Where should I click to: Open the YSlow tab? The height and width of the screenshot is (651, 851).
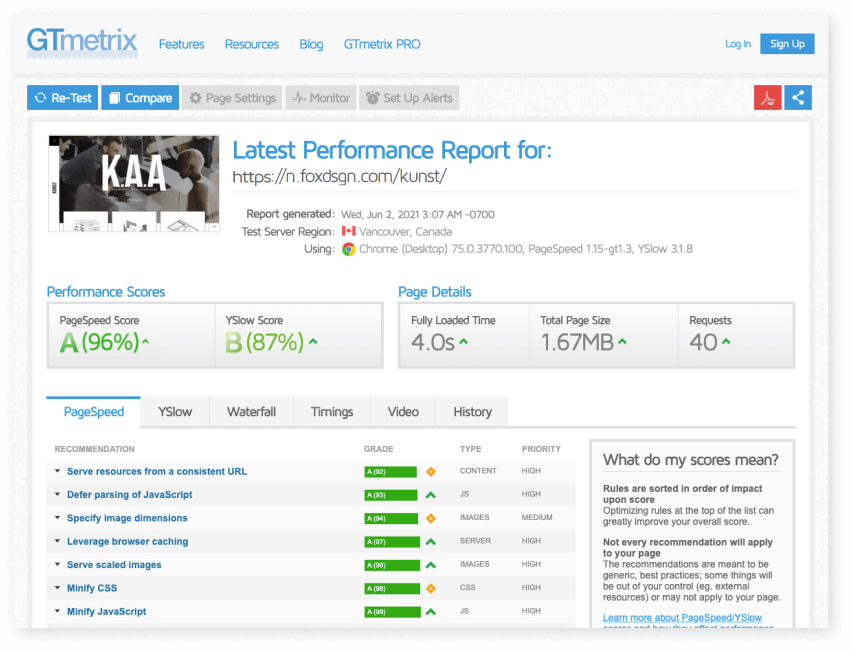pos(174,411)
